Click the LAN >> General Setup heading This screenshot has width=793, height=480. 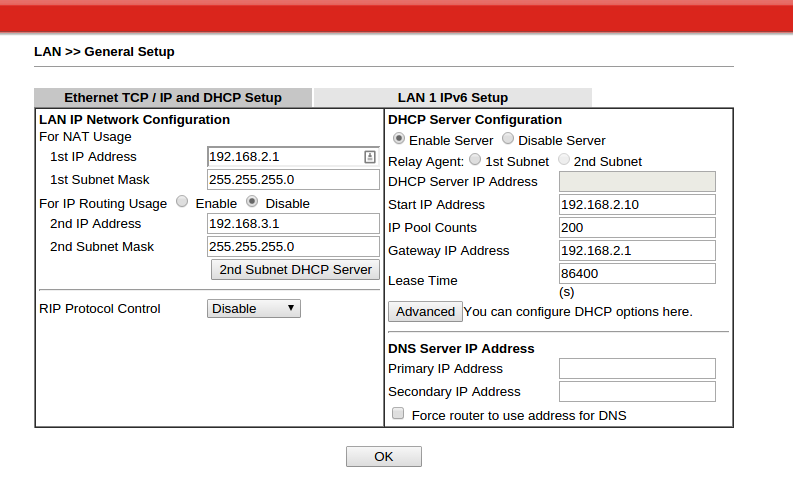tap(104, 52)
